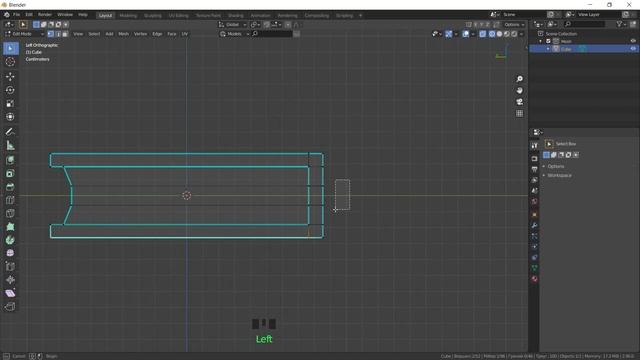Image resolution: width=640 pixels, height=360 pixels.
Task: Open the Edit Mode dropdown
Action: click(x=24, y=34)
